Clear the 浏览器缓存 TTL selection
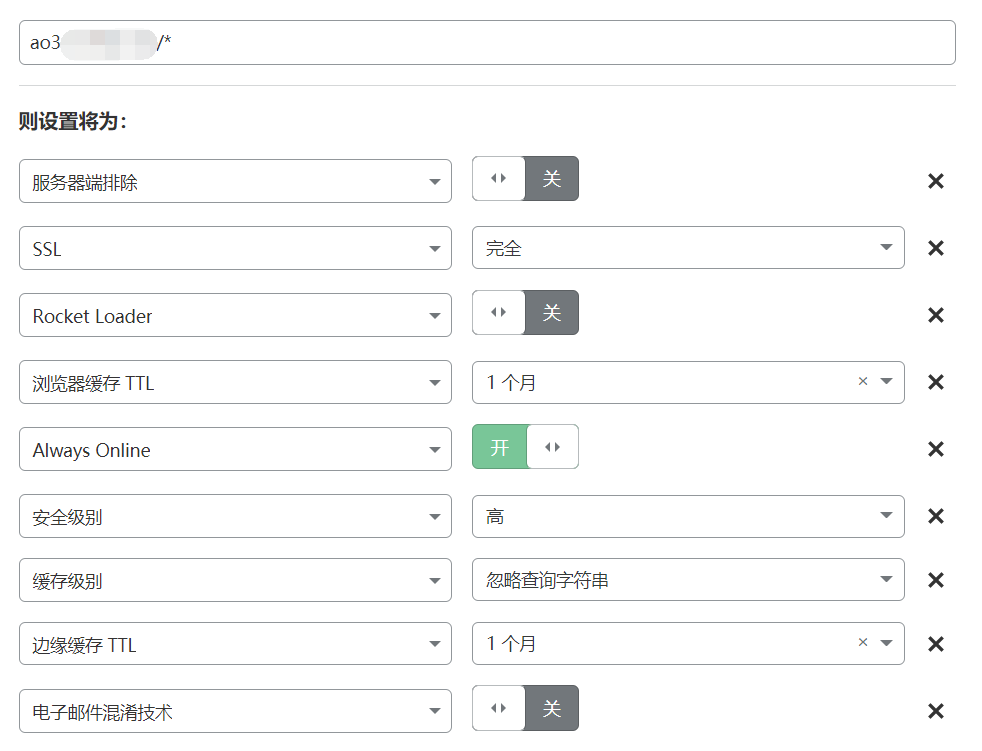Image resolution: width=982 pixels, height=751 pixels. pos(862,382)
